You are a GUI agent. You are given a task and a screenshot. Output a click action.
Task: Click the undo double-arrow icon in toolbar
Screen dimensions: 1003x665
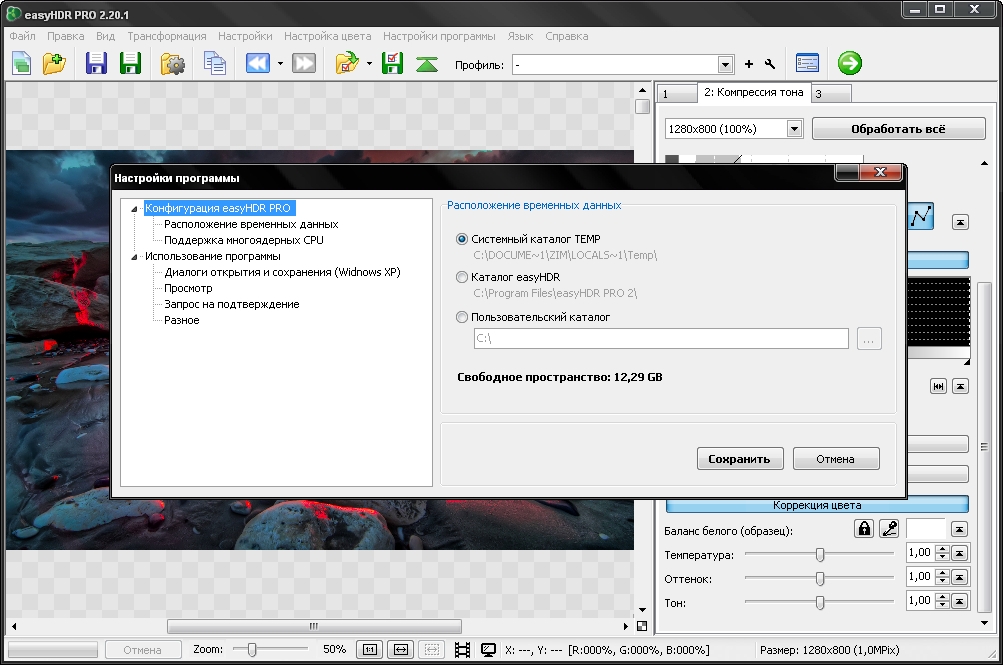pyautogui.click(x=257, y=64)
